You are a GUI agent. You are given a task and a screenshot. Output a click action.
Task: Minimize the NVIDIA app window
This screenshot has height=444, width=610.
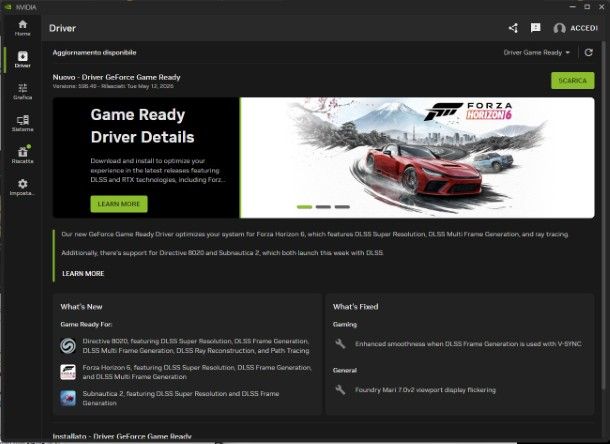coord(573,7)
